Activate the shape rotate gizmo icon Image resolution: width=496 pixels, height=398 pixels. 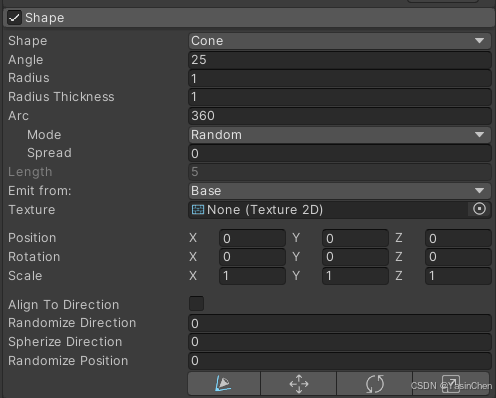click(x=375, y=384)
